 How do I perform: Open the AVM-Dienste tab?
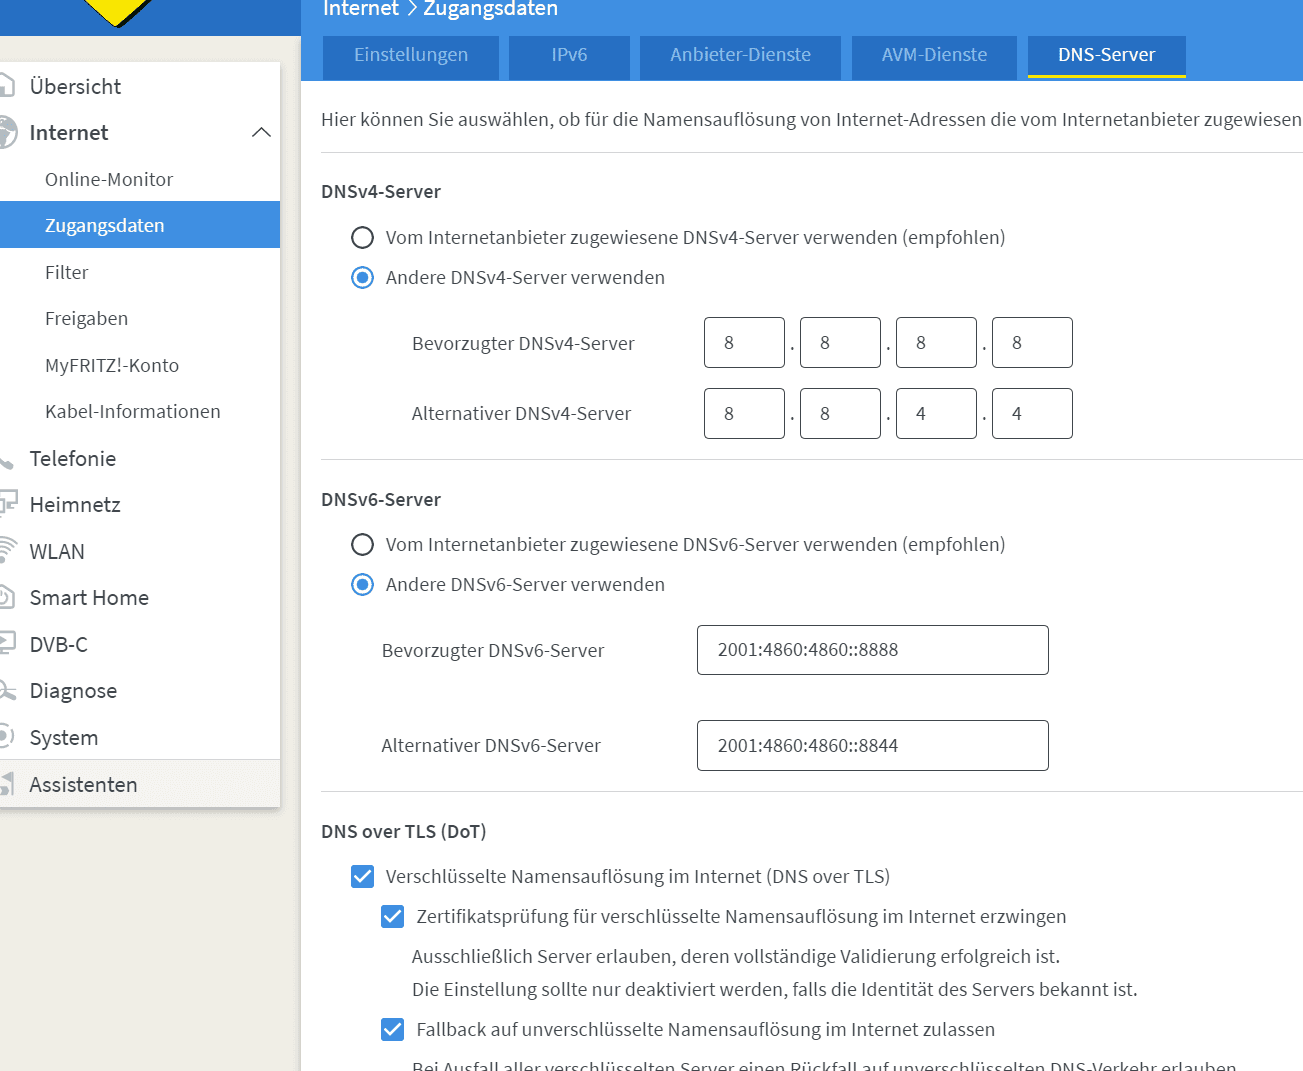coord(934,56)
